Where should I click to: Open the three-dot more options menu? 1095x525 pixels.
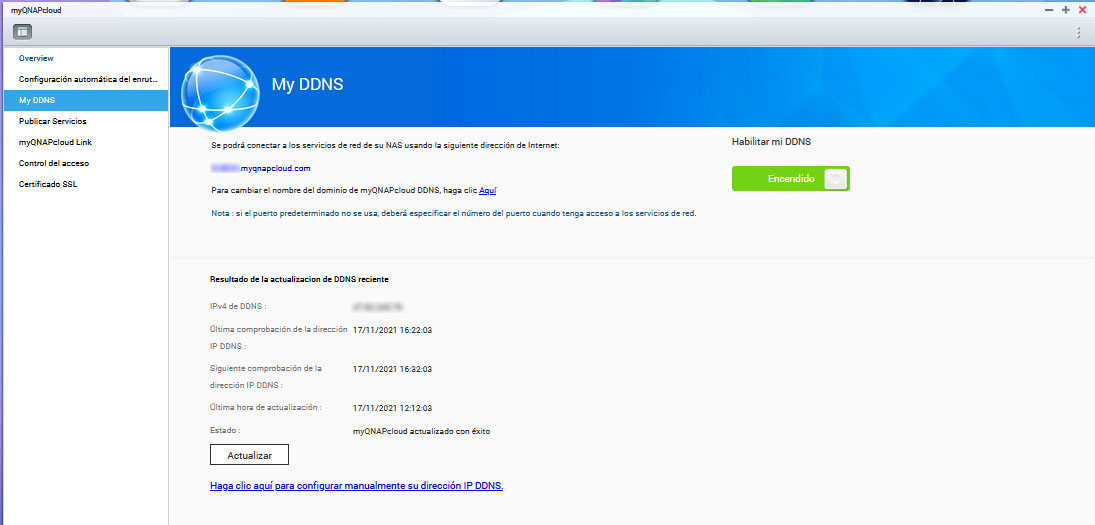point(1078,32)
